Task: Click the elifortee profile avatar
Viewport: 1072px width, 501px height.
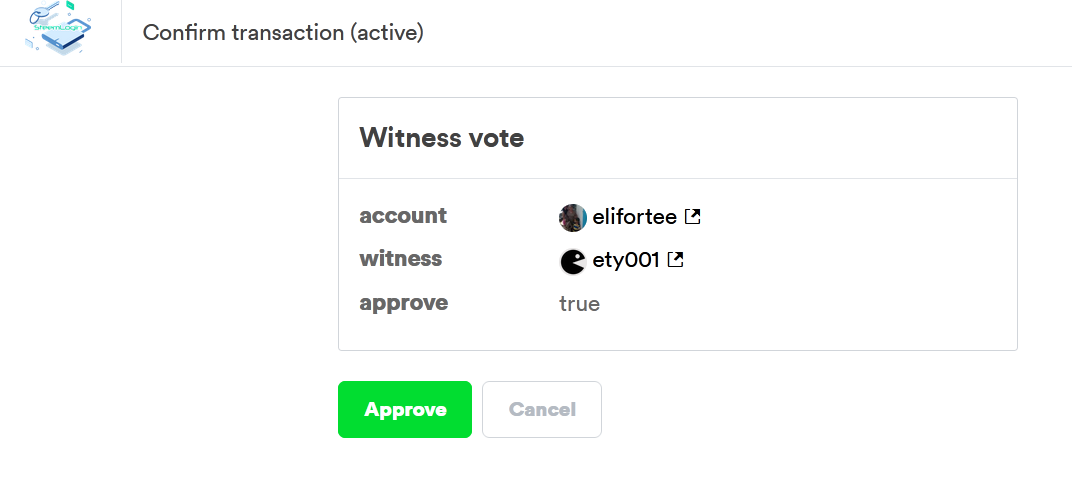Action: (572, 217)
